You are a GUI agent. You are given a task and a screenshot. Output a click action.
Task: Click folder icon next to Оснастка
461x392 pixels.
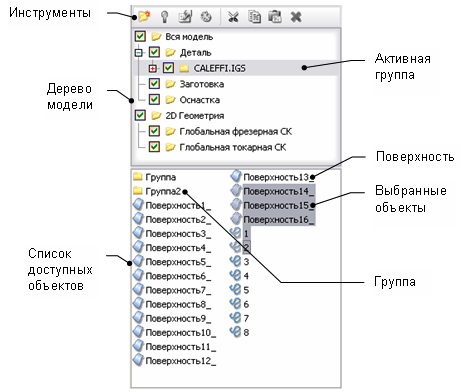coord(170,100)
